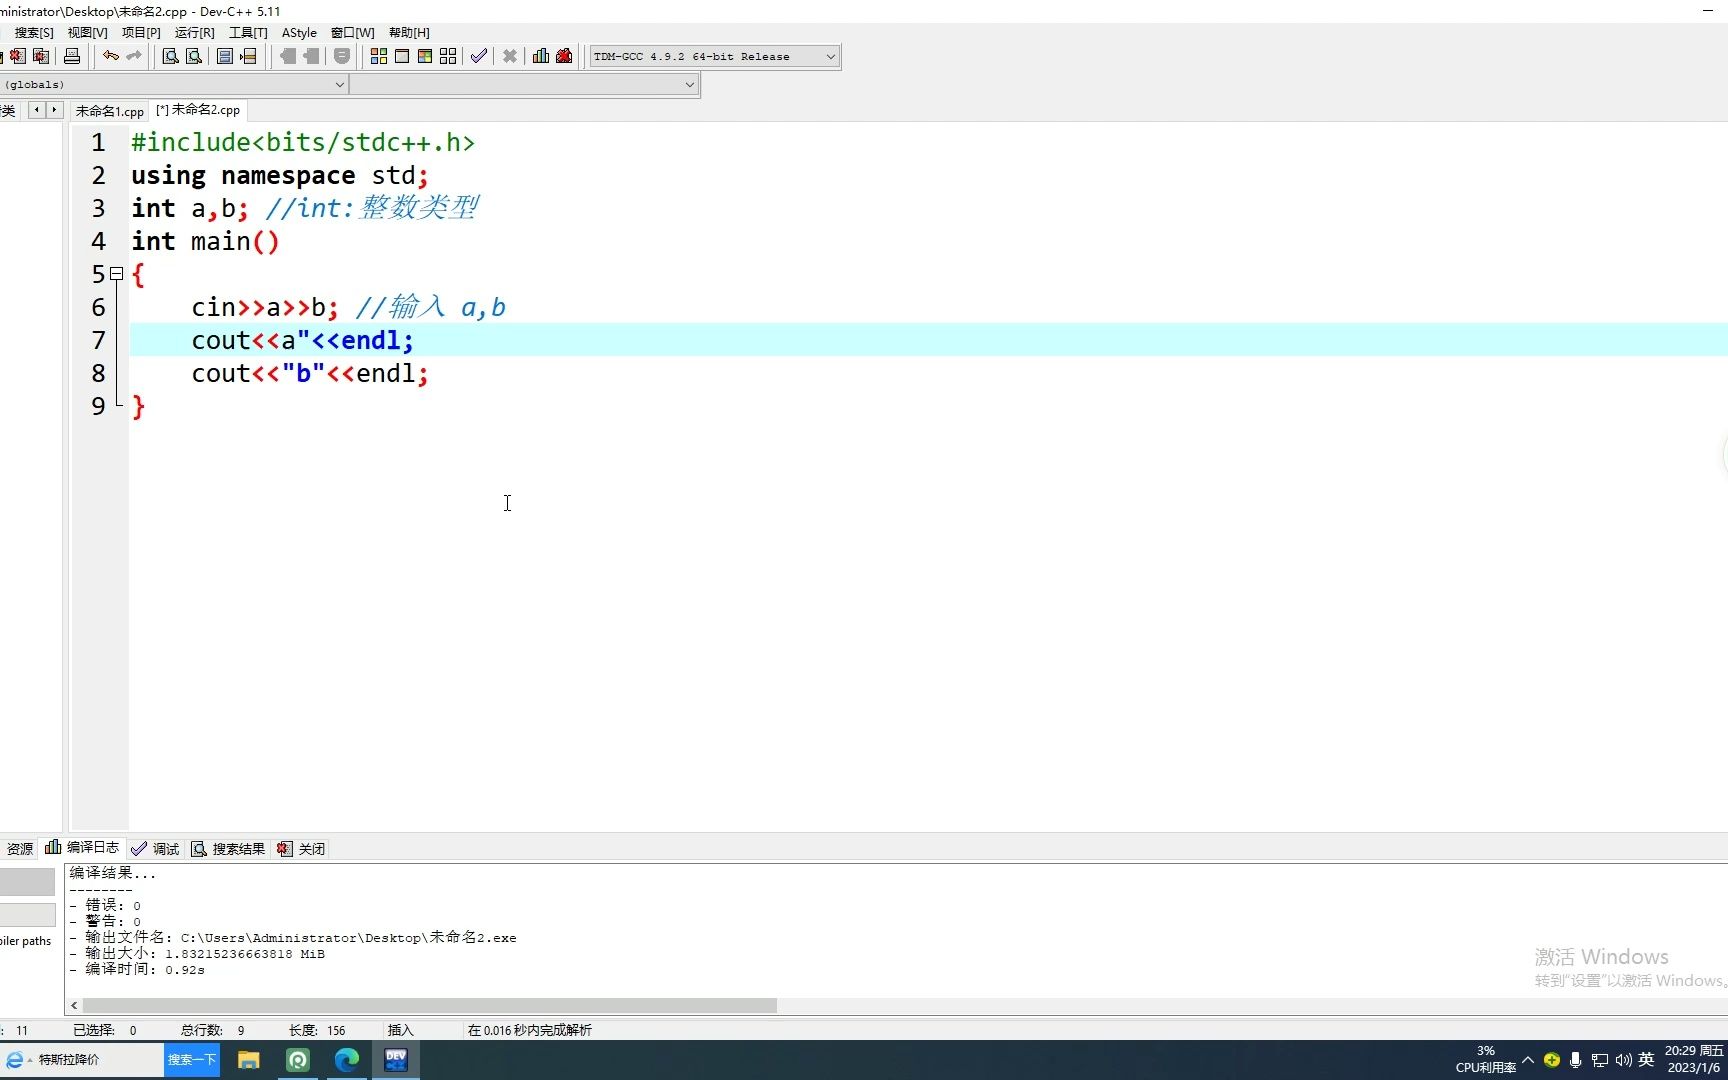Click the Find (magnifier) toolbar icon

click(170, 56)
